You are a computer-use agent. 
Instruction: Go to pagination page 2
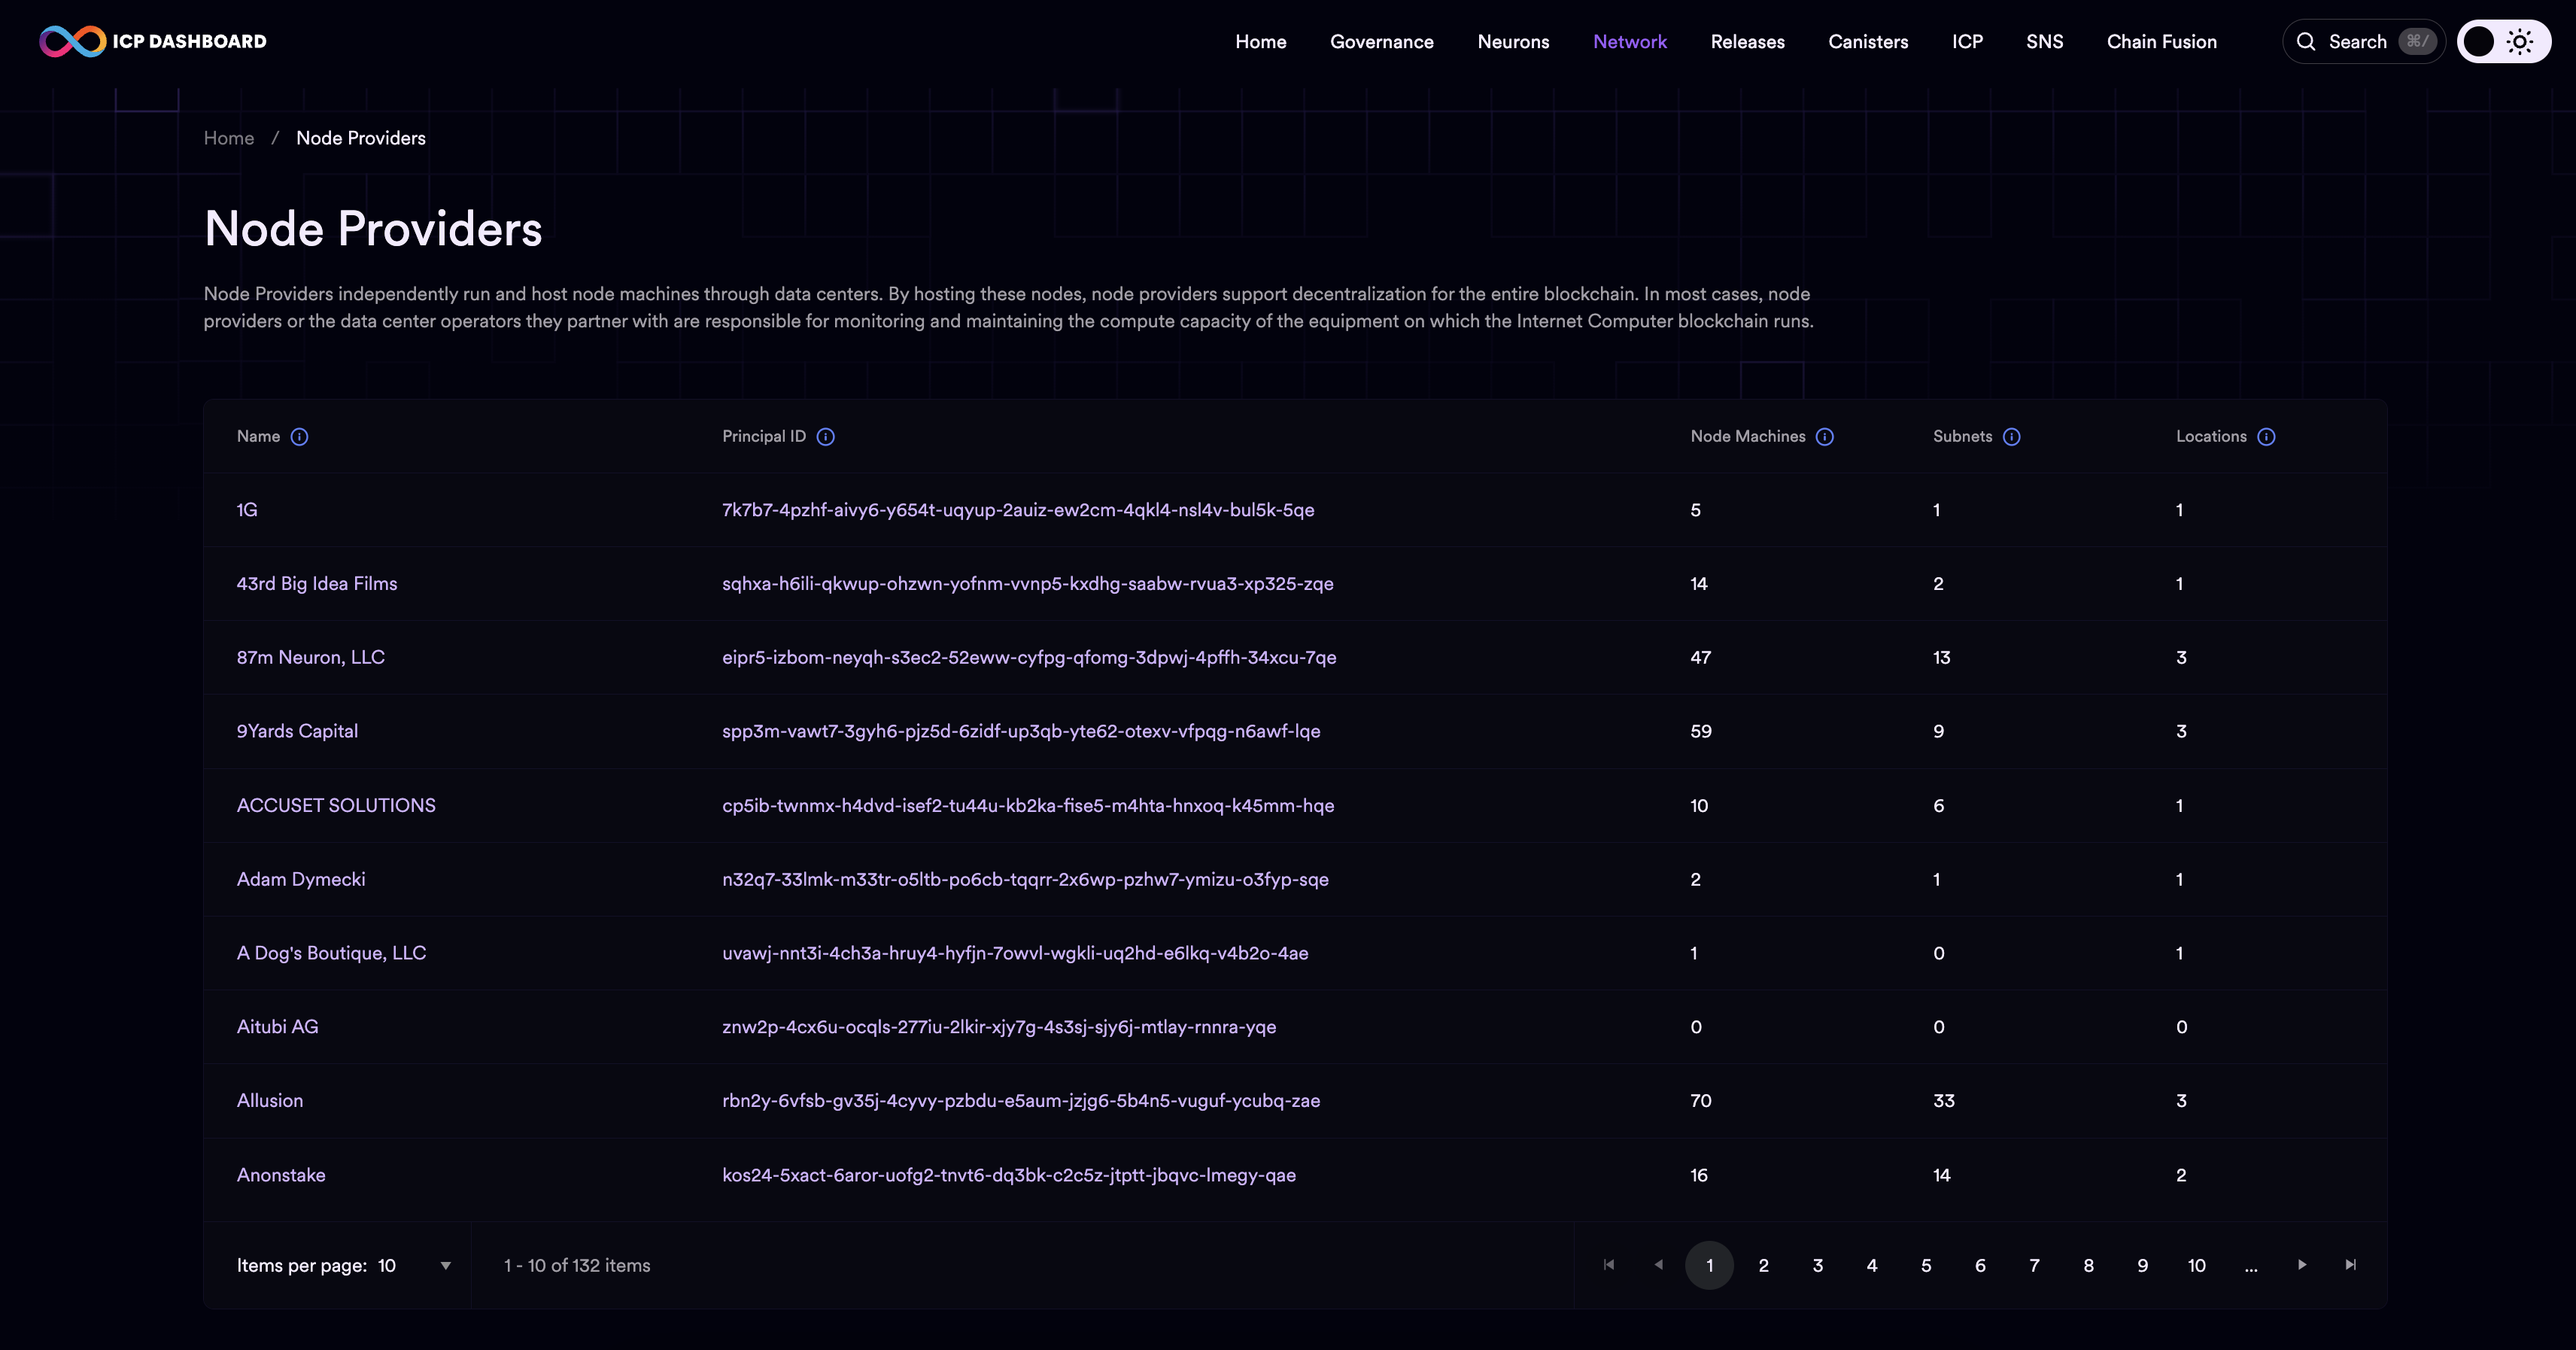1763,1265
